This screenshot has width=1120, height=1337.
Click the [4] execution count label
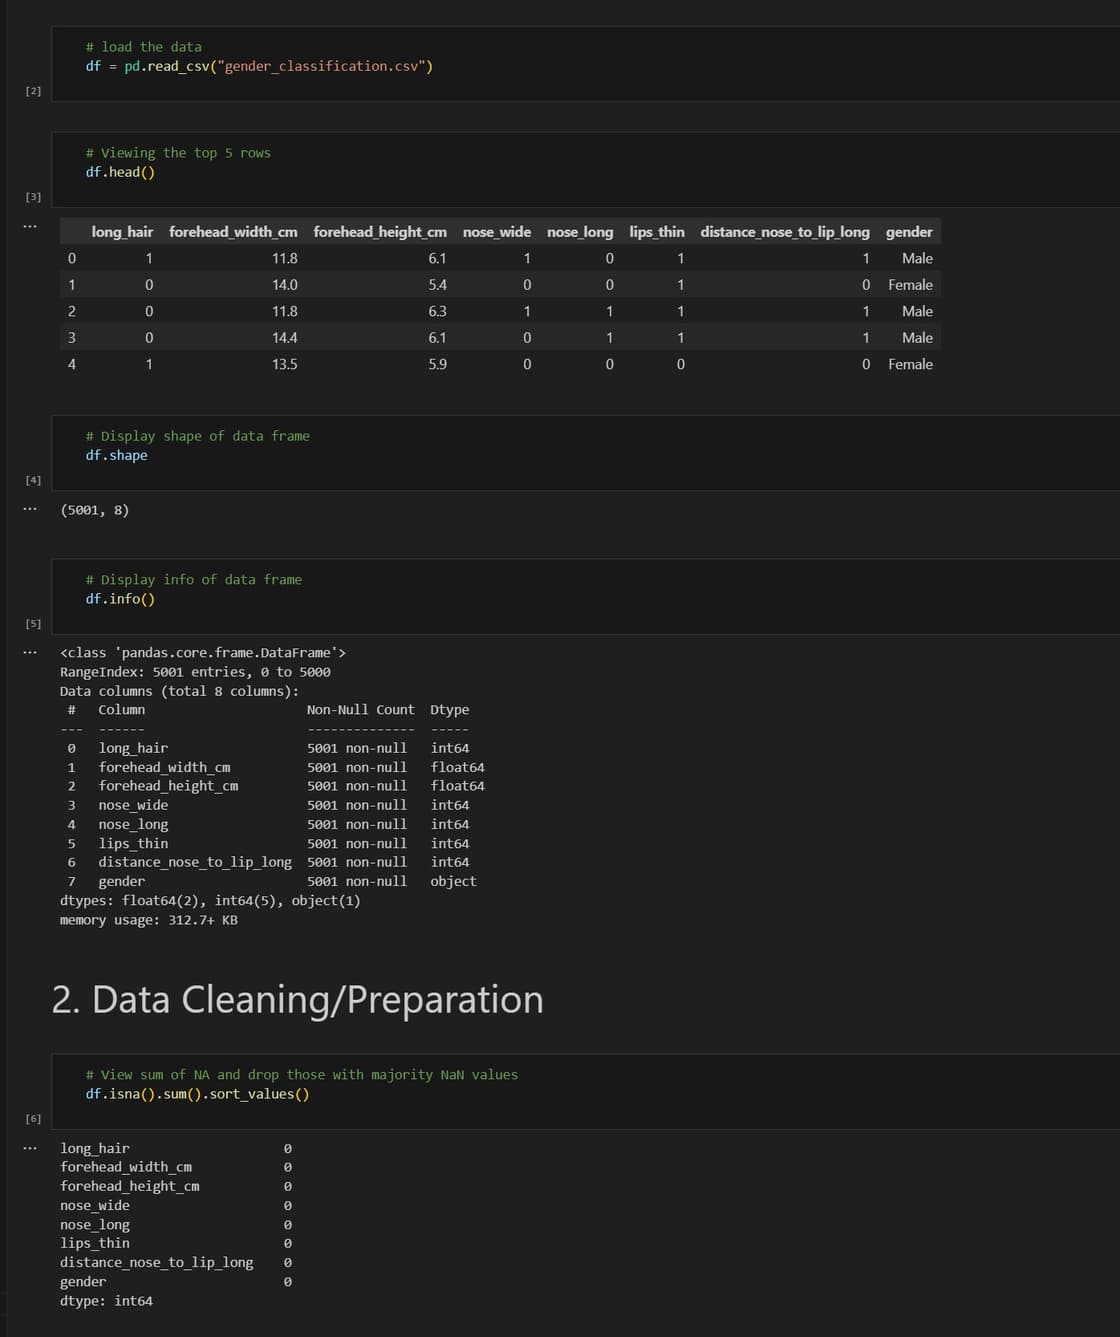point(33,480)
